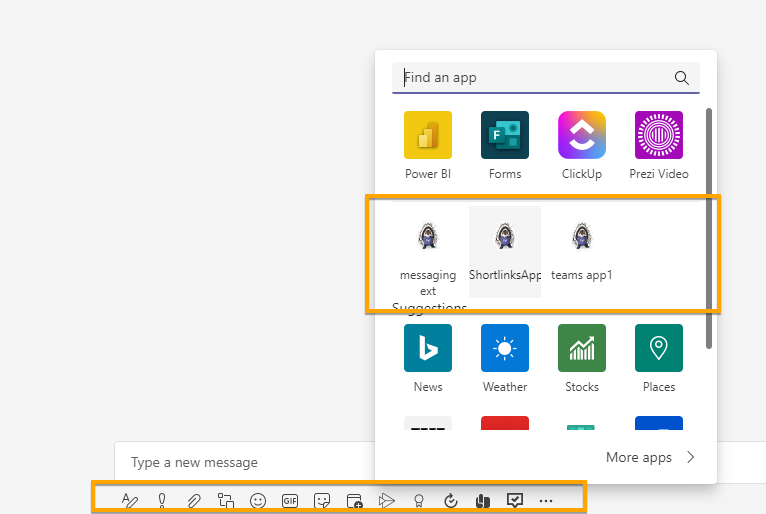Viewport: 766px width, 514px height.
Task: Open the GIF picker
Action: coord(290,500)
